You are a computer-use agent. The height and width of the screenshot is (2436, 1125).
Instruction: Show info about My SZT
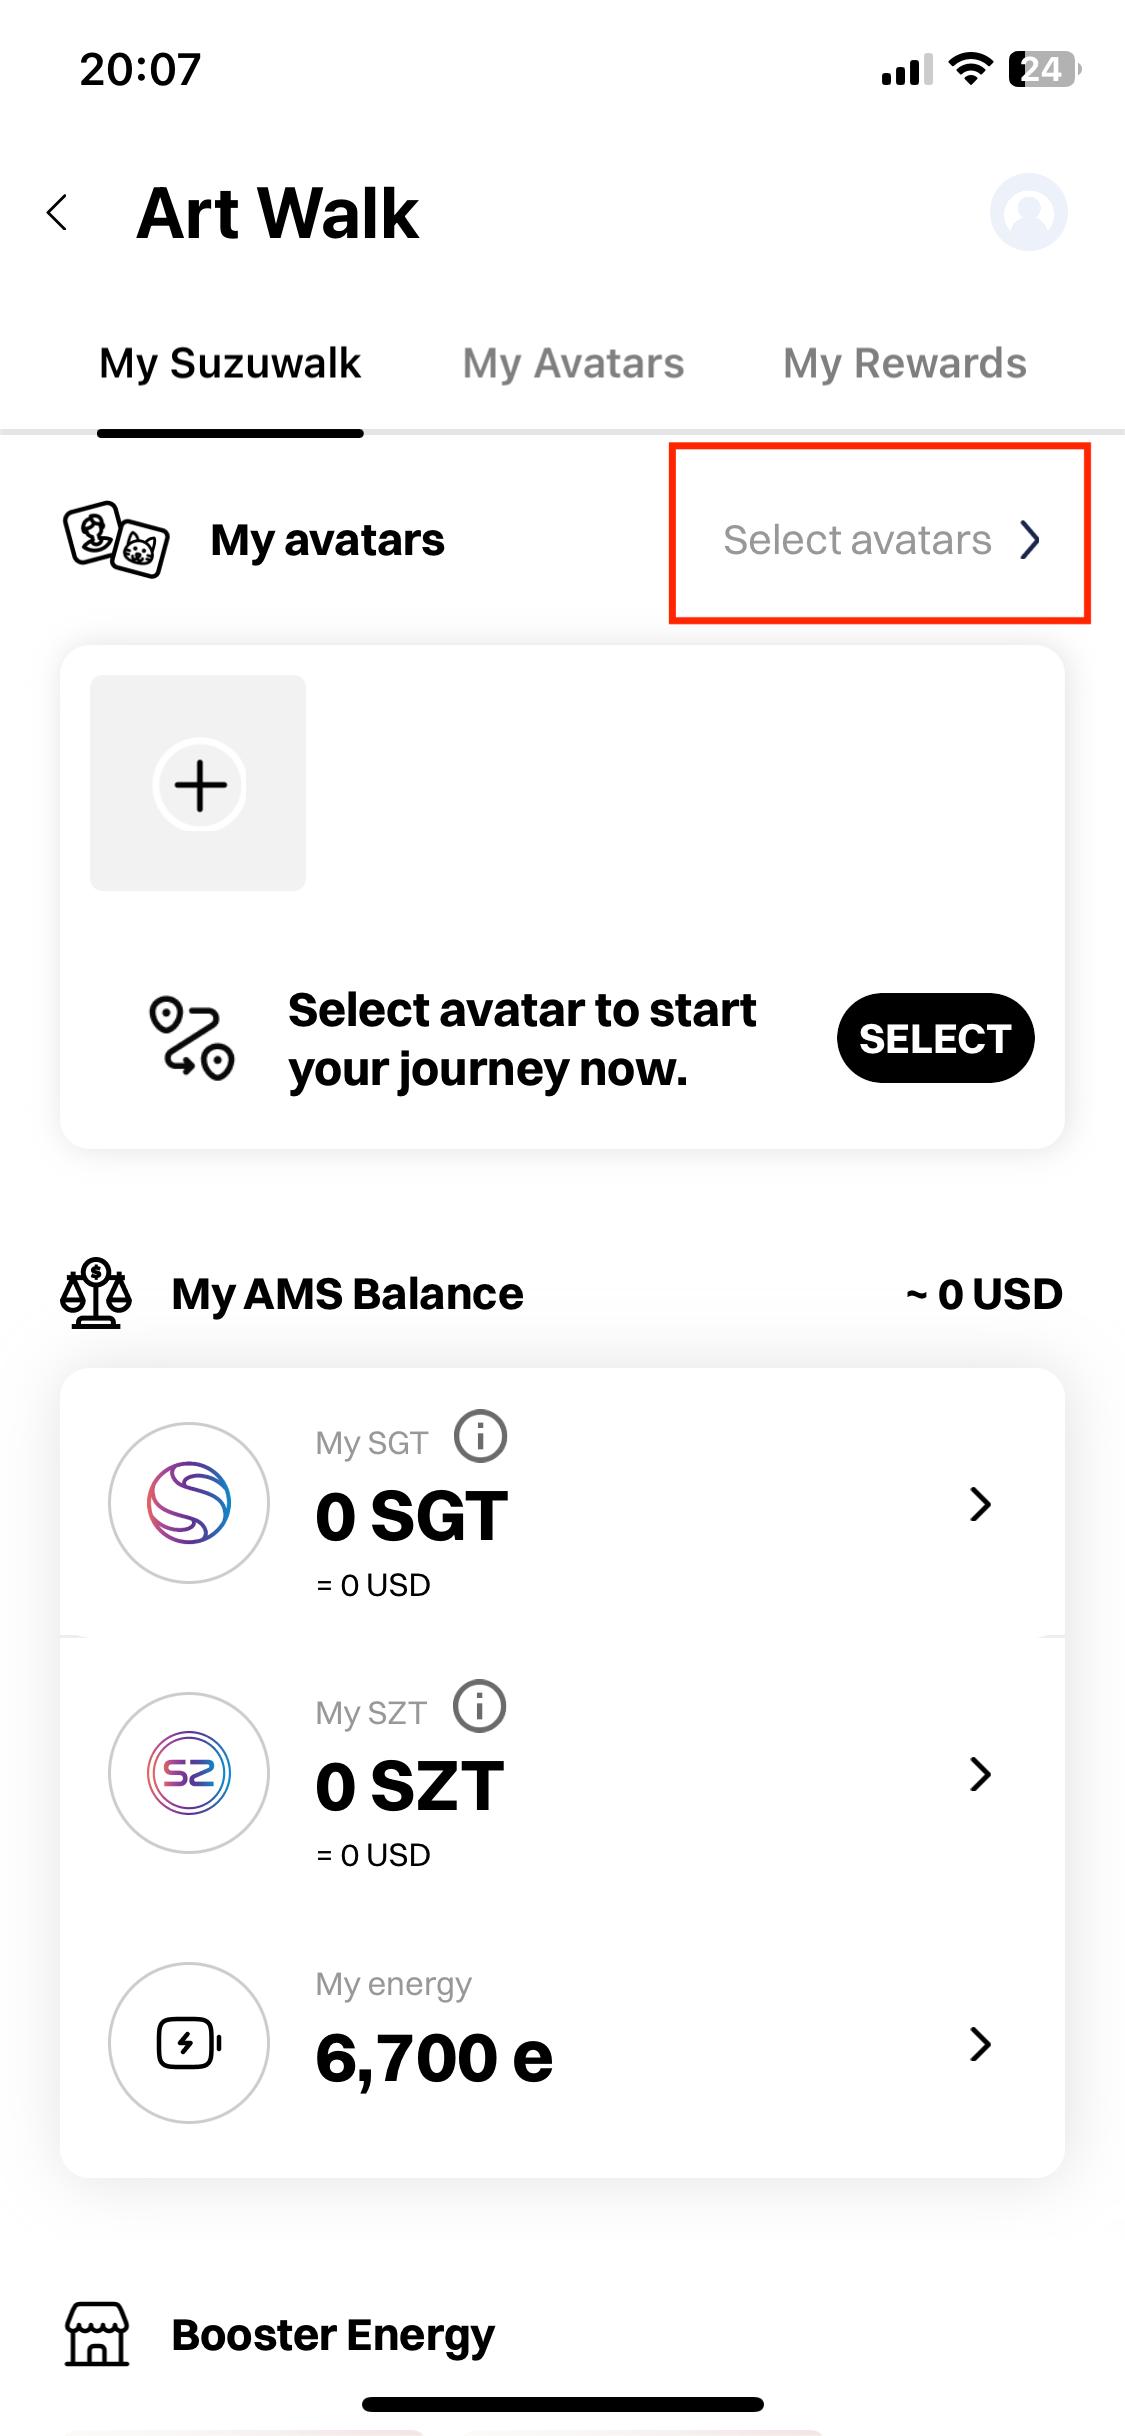tap(480, 1706)
